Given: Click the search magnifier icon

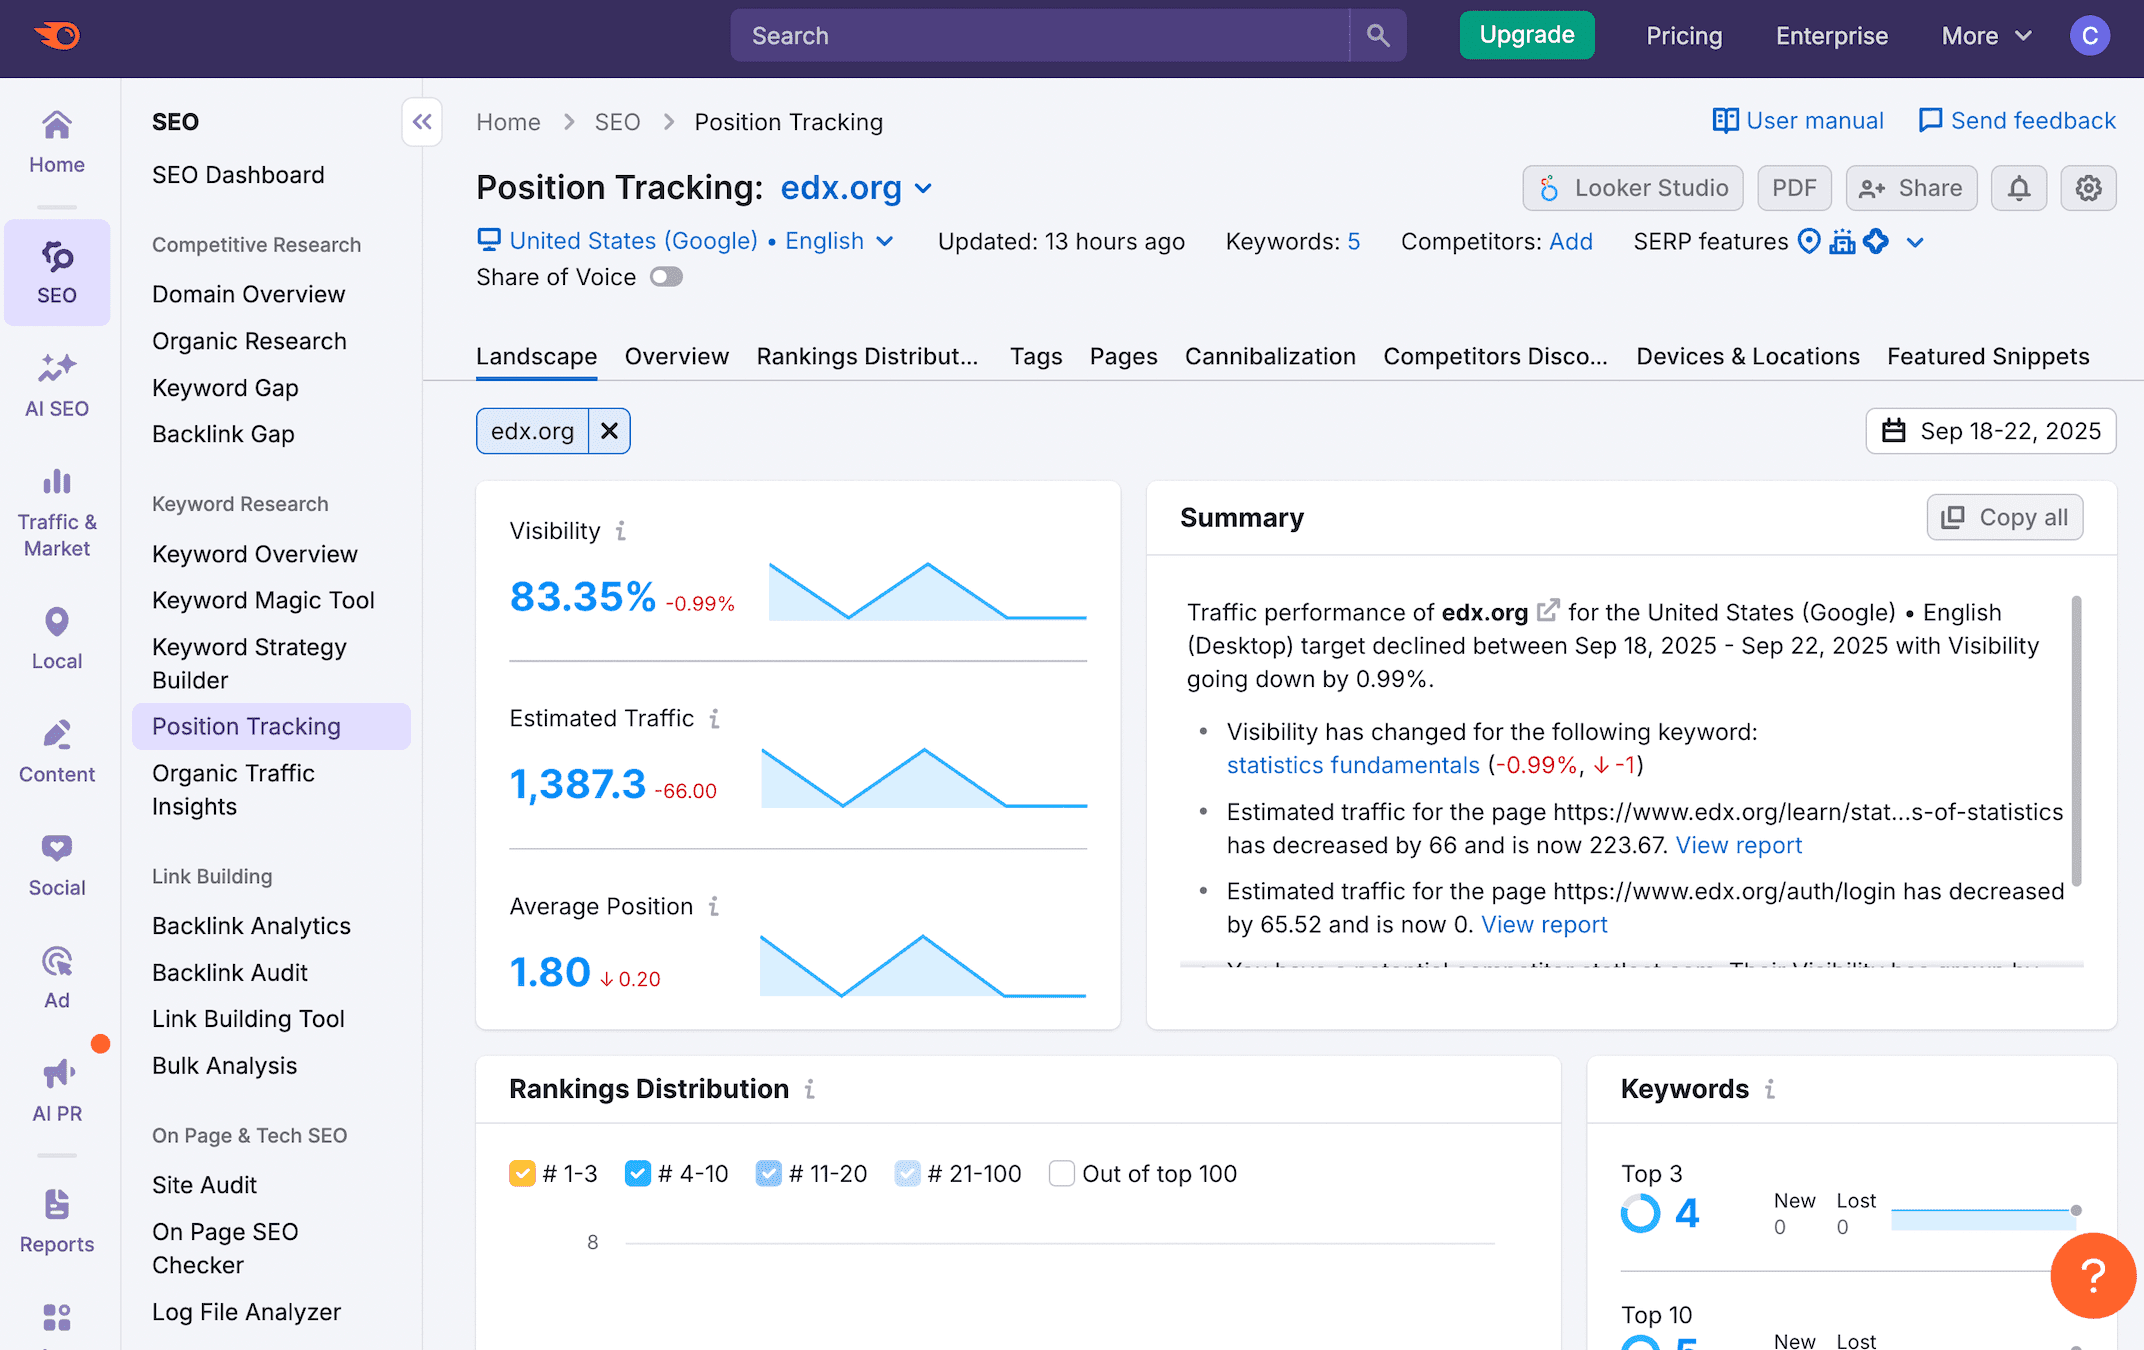Looking at the screenshot, I should 1378,36.
